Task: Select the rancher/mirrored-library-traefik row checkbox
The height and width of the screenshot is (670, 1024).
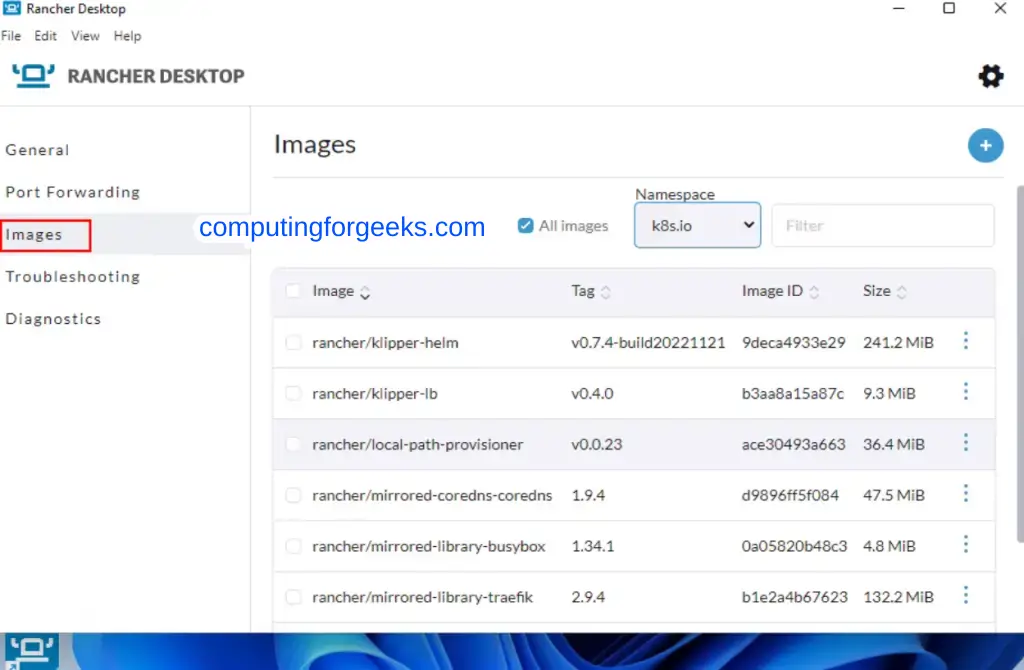Action: click(x=293, y=598)
